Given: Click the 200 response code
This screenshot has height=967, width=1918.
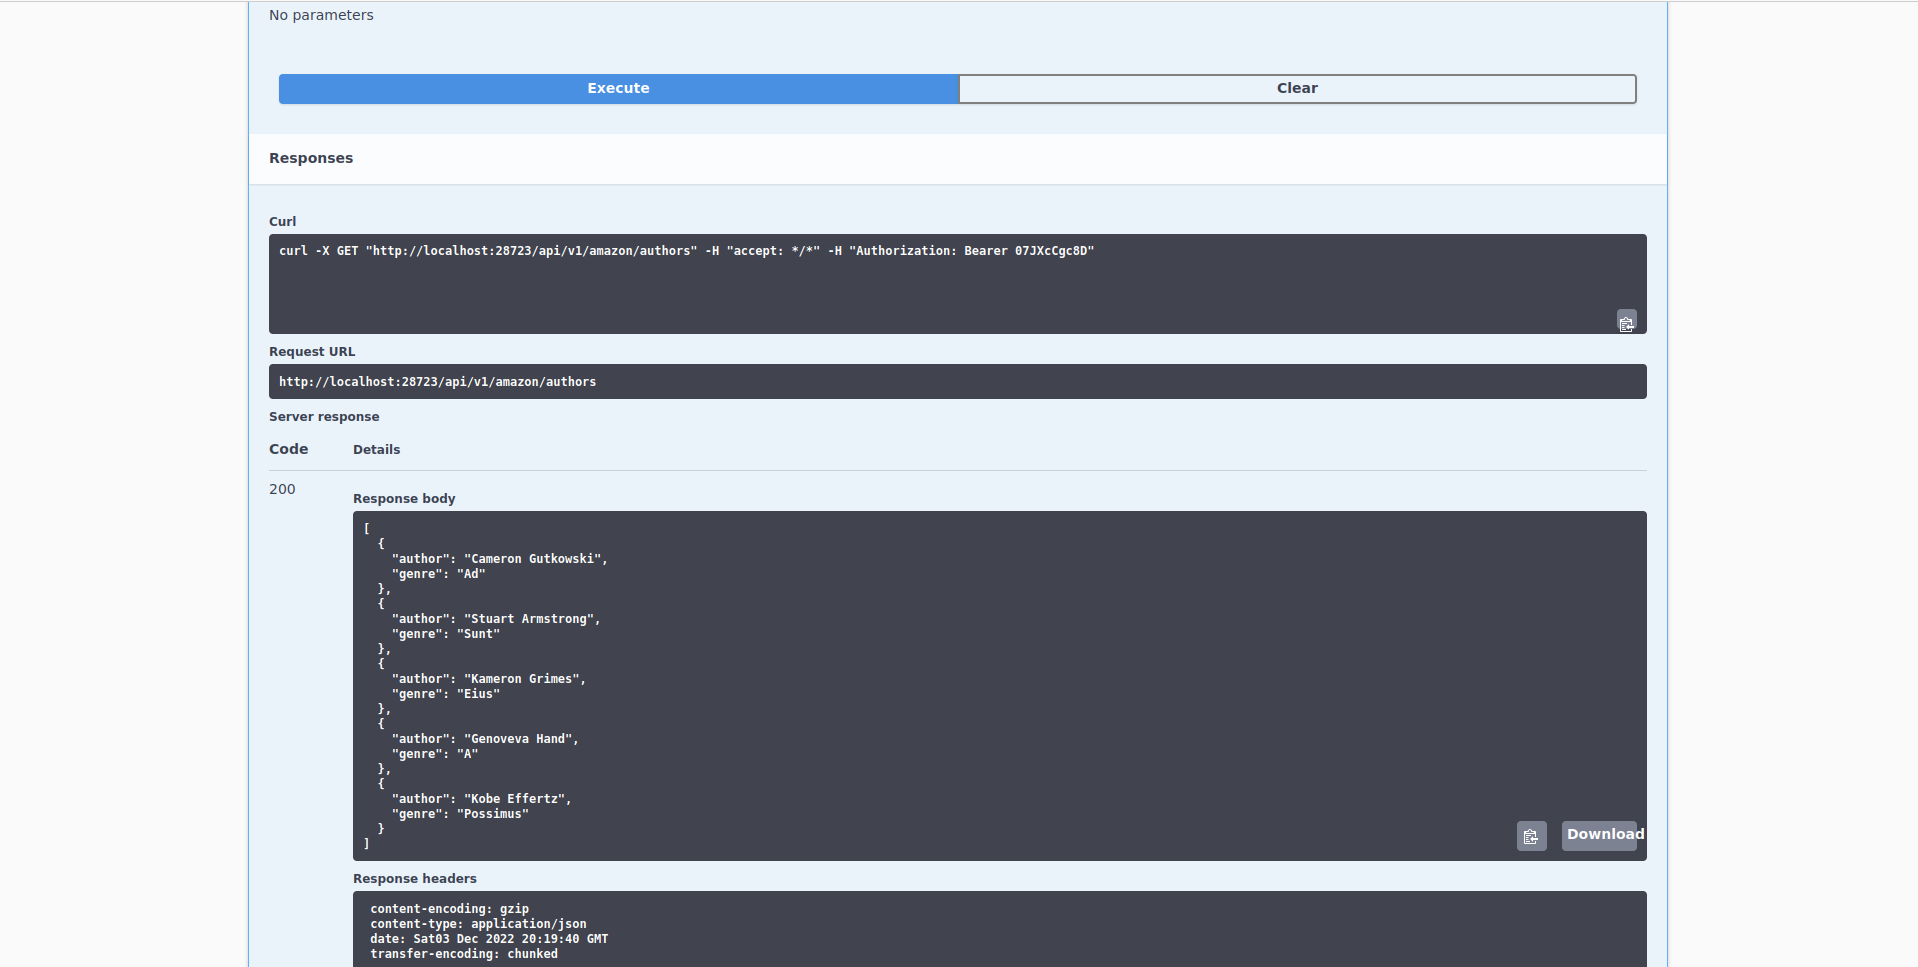Looking at the screenshot, I should [282, 489].
